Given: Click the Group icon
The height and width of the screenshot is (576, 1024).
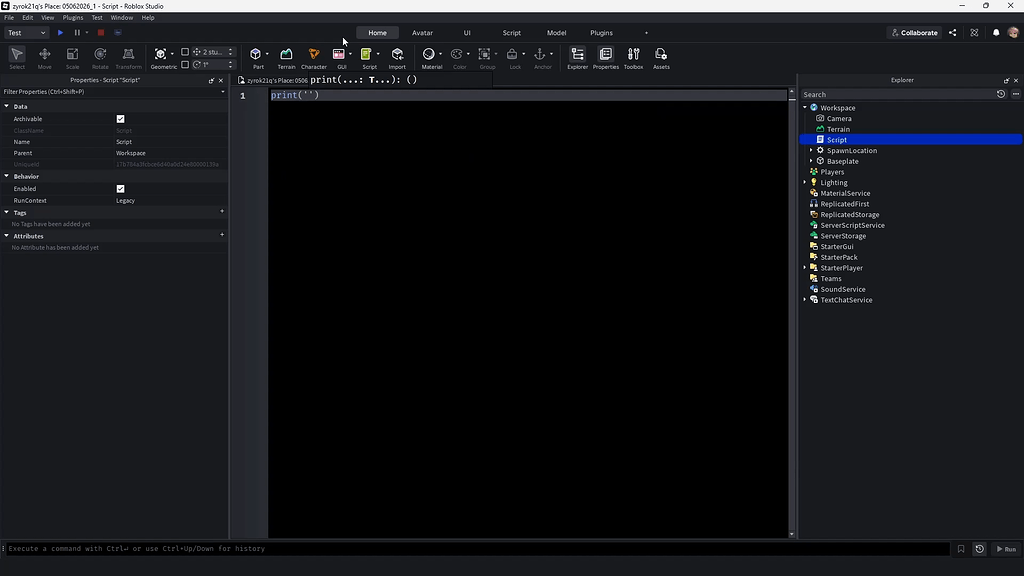Looking at the screenshot, I should click(x=484, y=54).
